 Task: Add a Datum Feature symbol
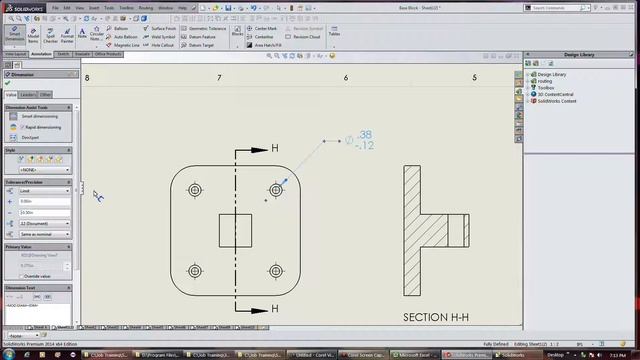click(198, 37)
